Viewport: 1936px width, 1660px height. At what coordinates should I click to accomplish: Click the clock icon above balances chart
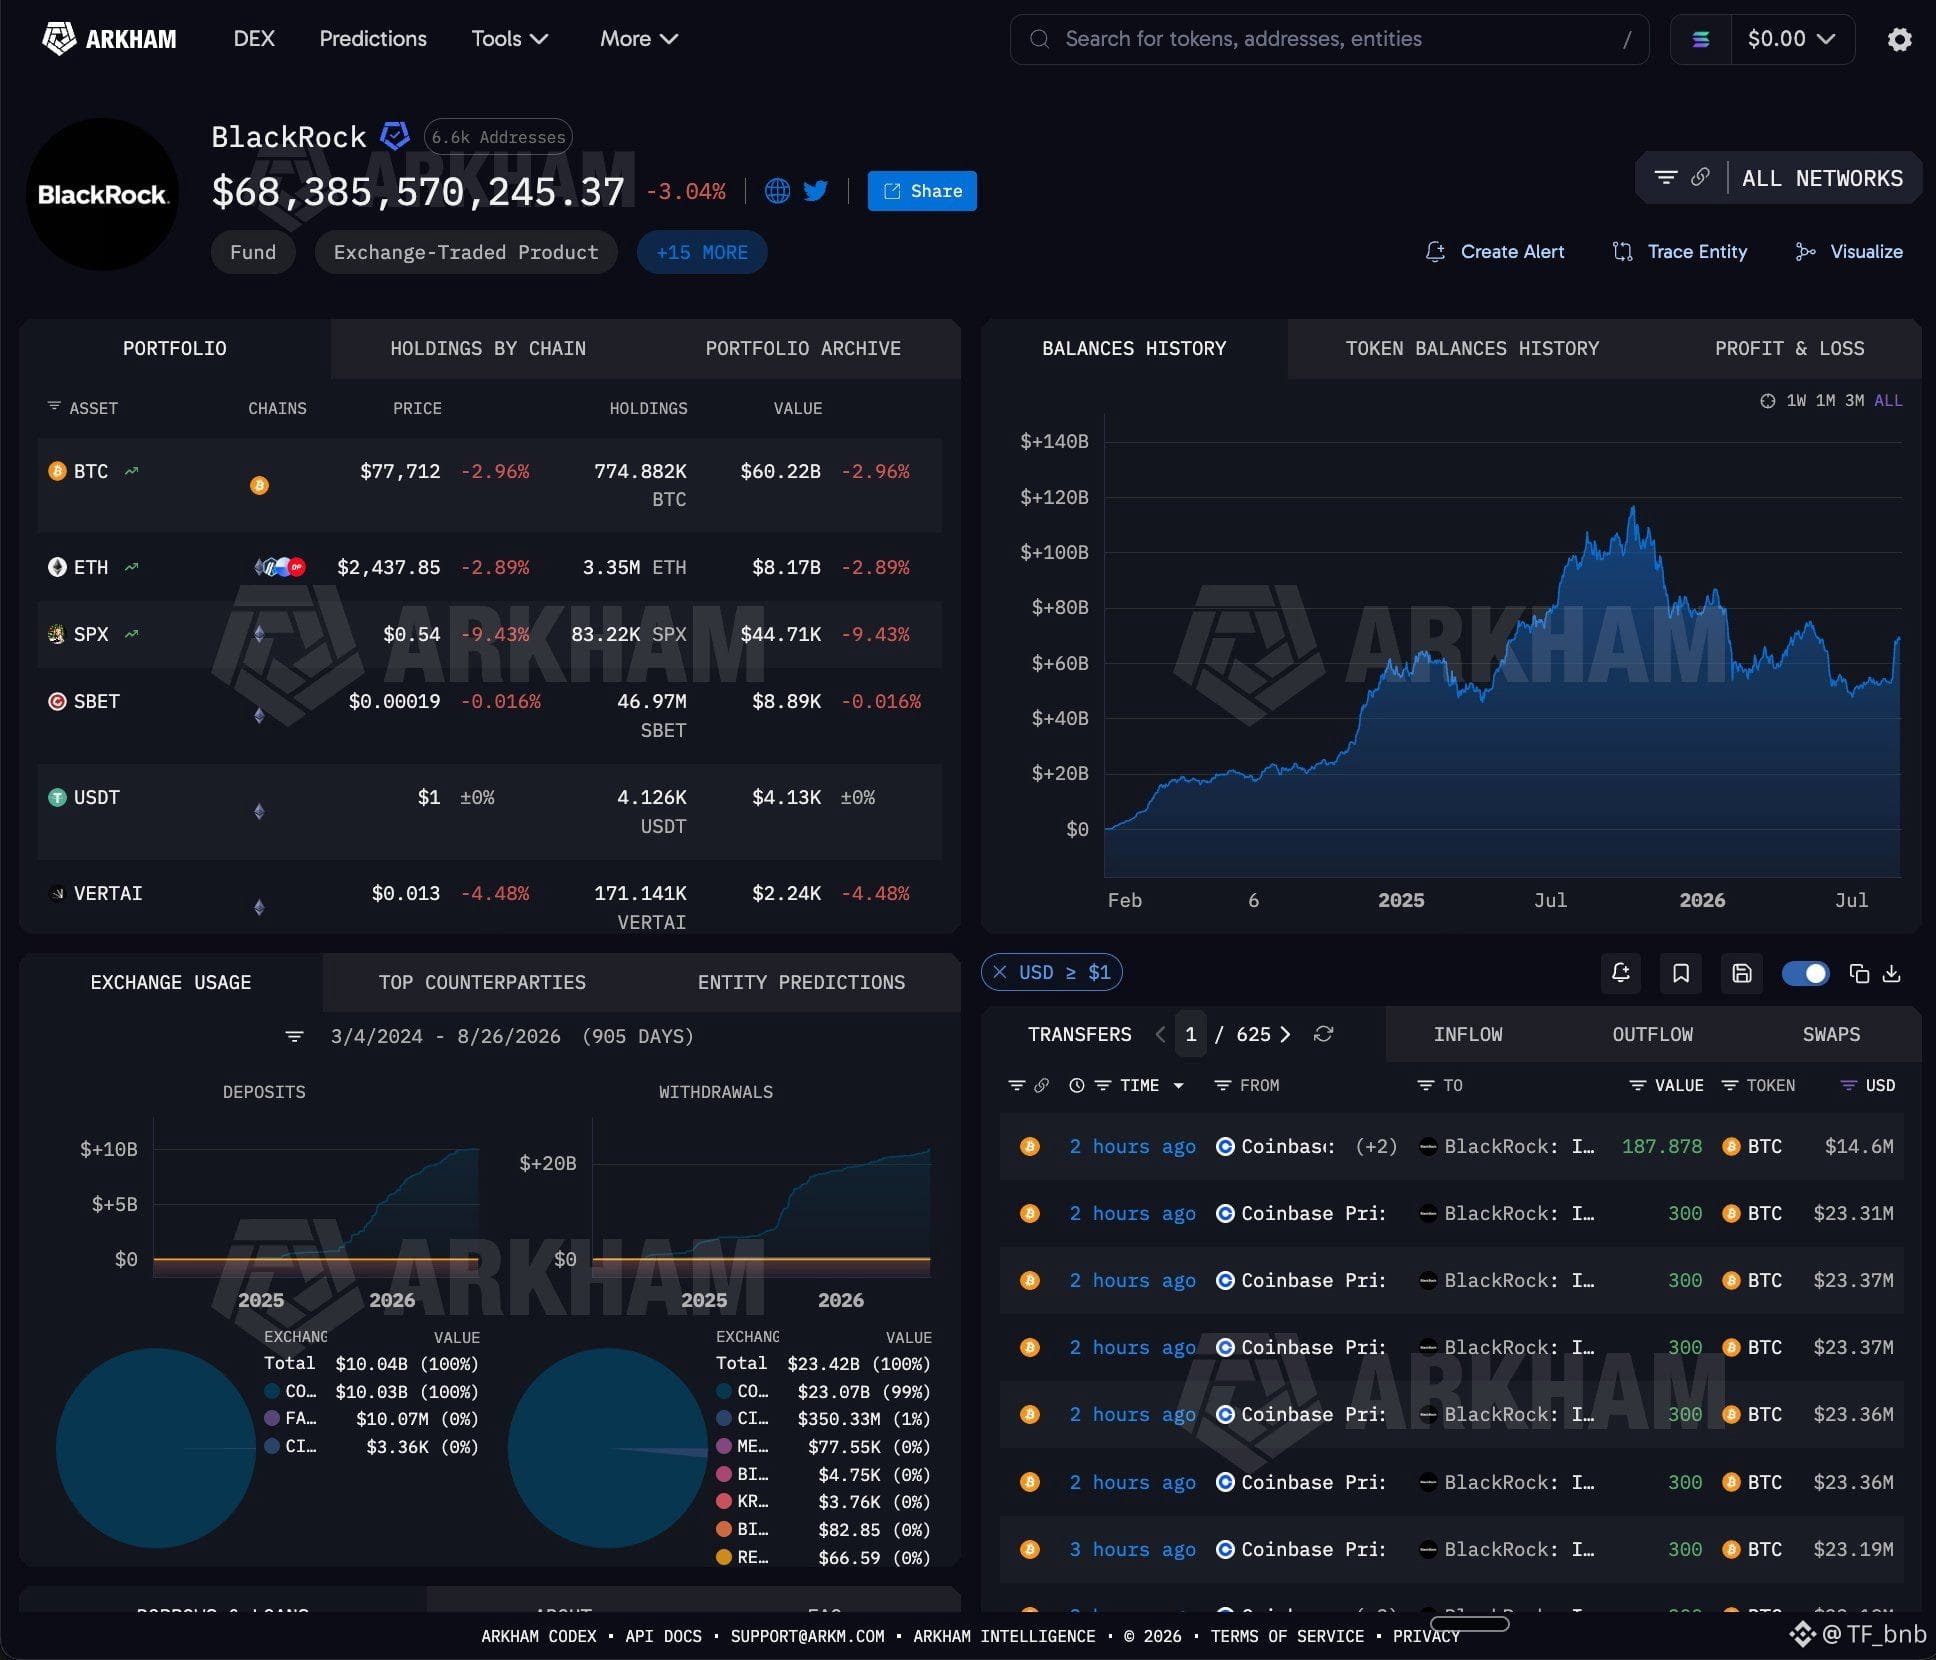1767,401
